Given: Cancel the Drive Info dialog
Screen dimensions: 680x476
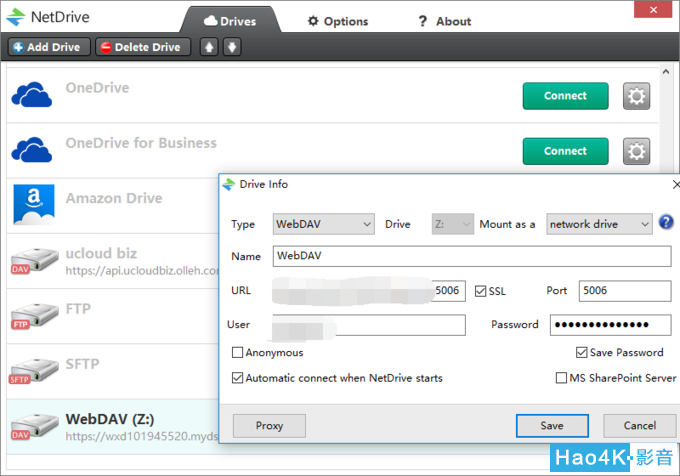Looking at the screenshot, I should coord(640,426).
